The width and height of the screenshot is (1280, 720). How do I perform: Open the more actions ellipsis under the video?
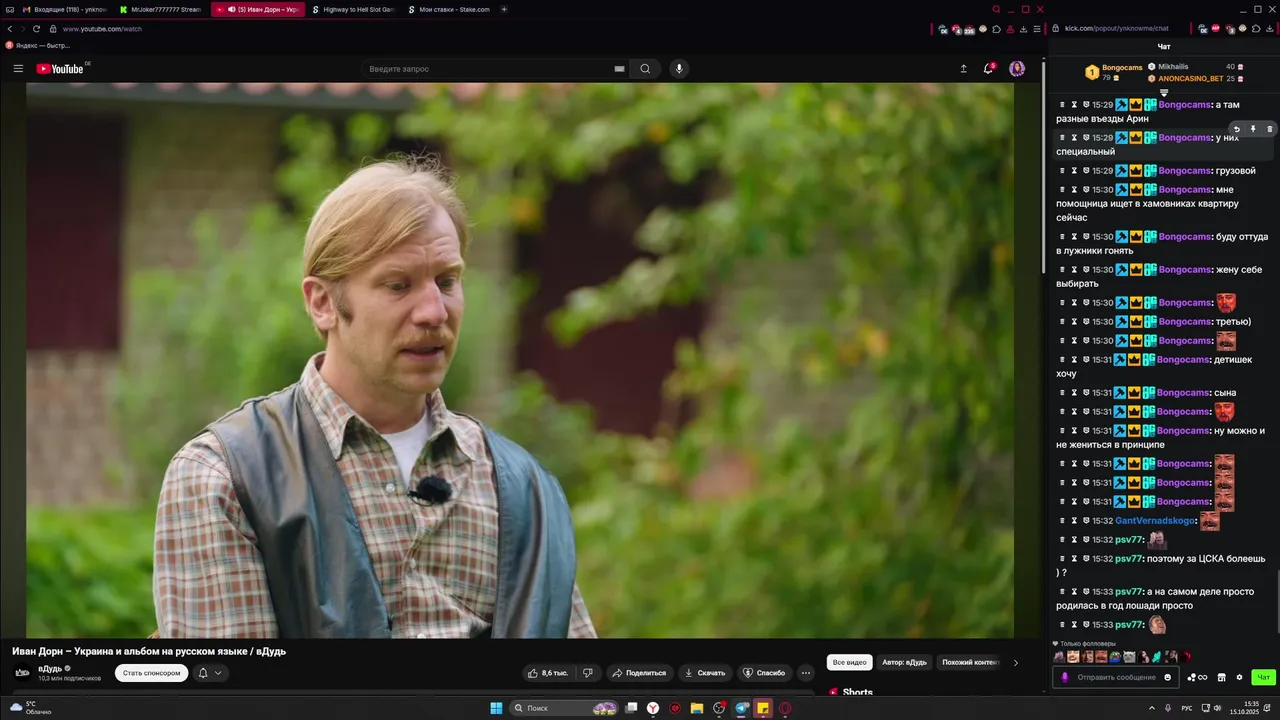(806, 673)
